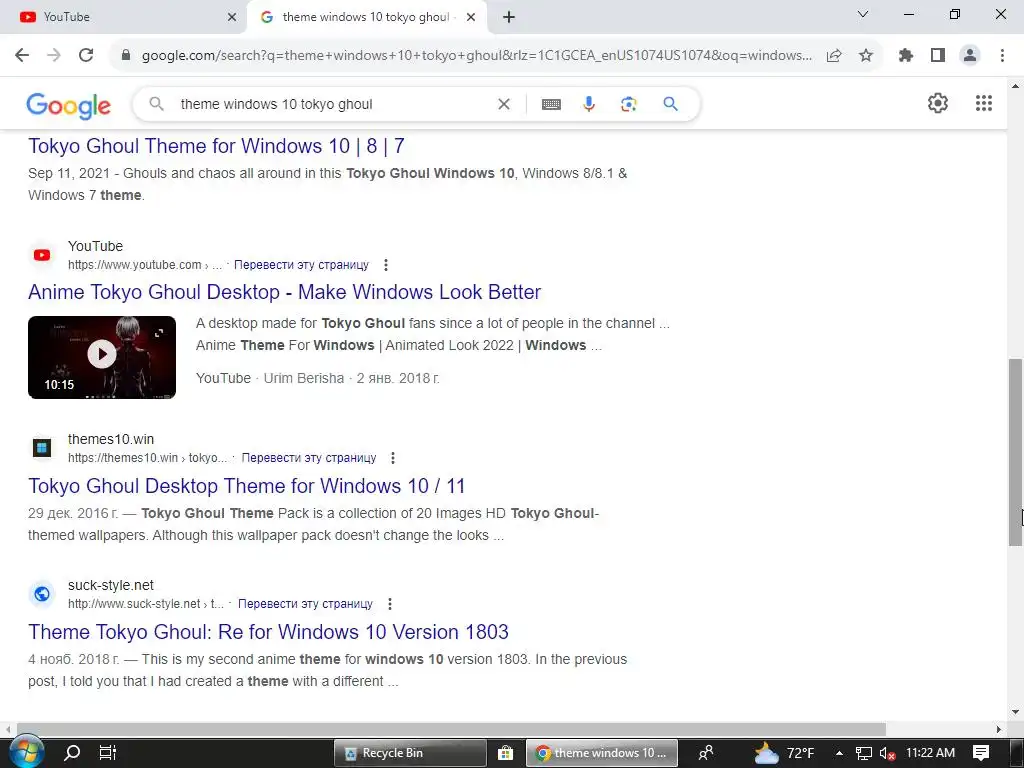Toggle Chrome side panel icon
This screenshot has width=1024, height=768.
point(938,56)
